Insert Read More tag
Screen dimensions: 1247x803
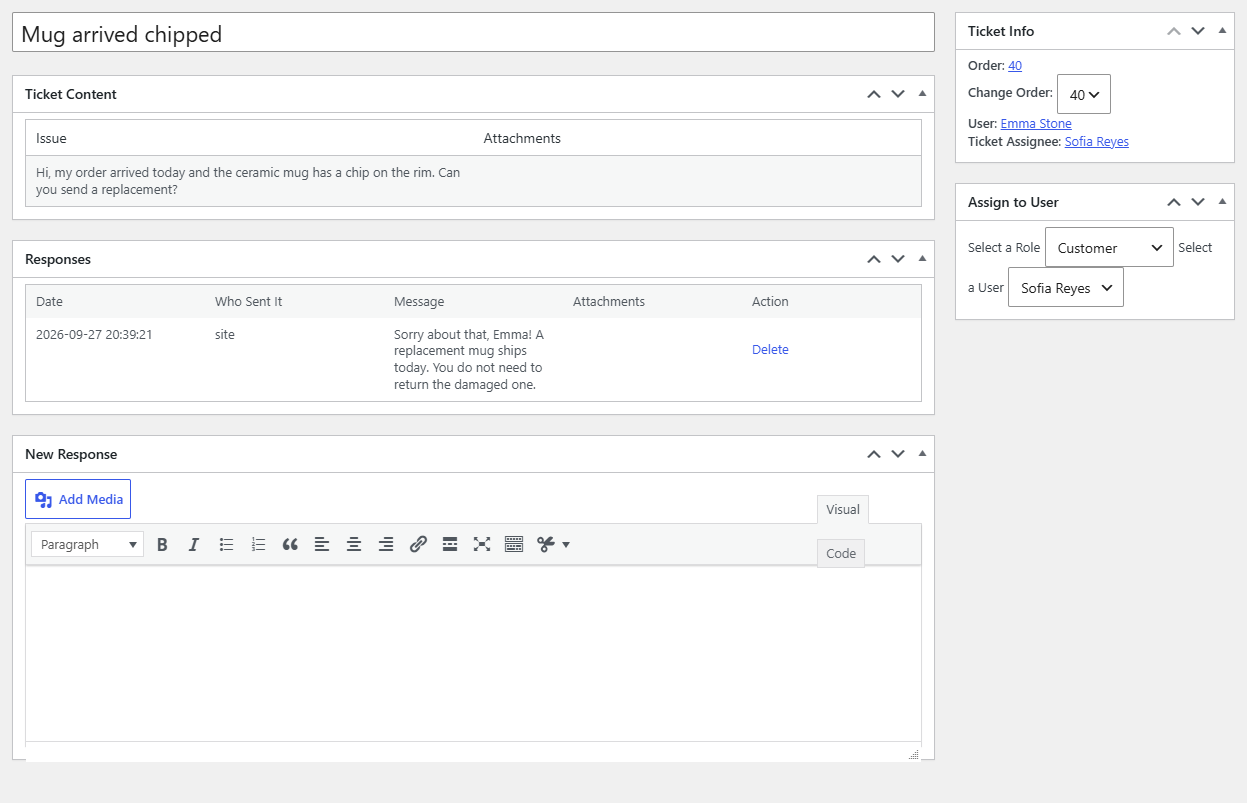(450, 544)
